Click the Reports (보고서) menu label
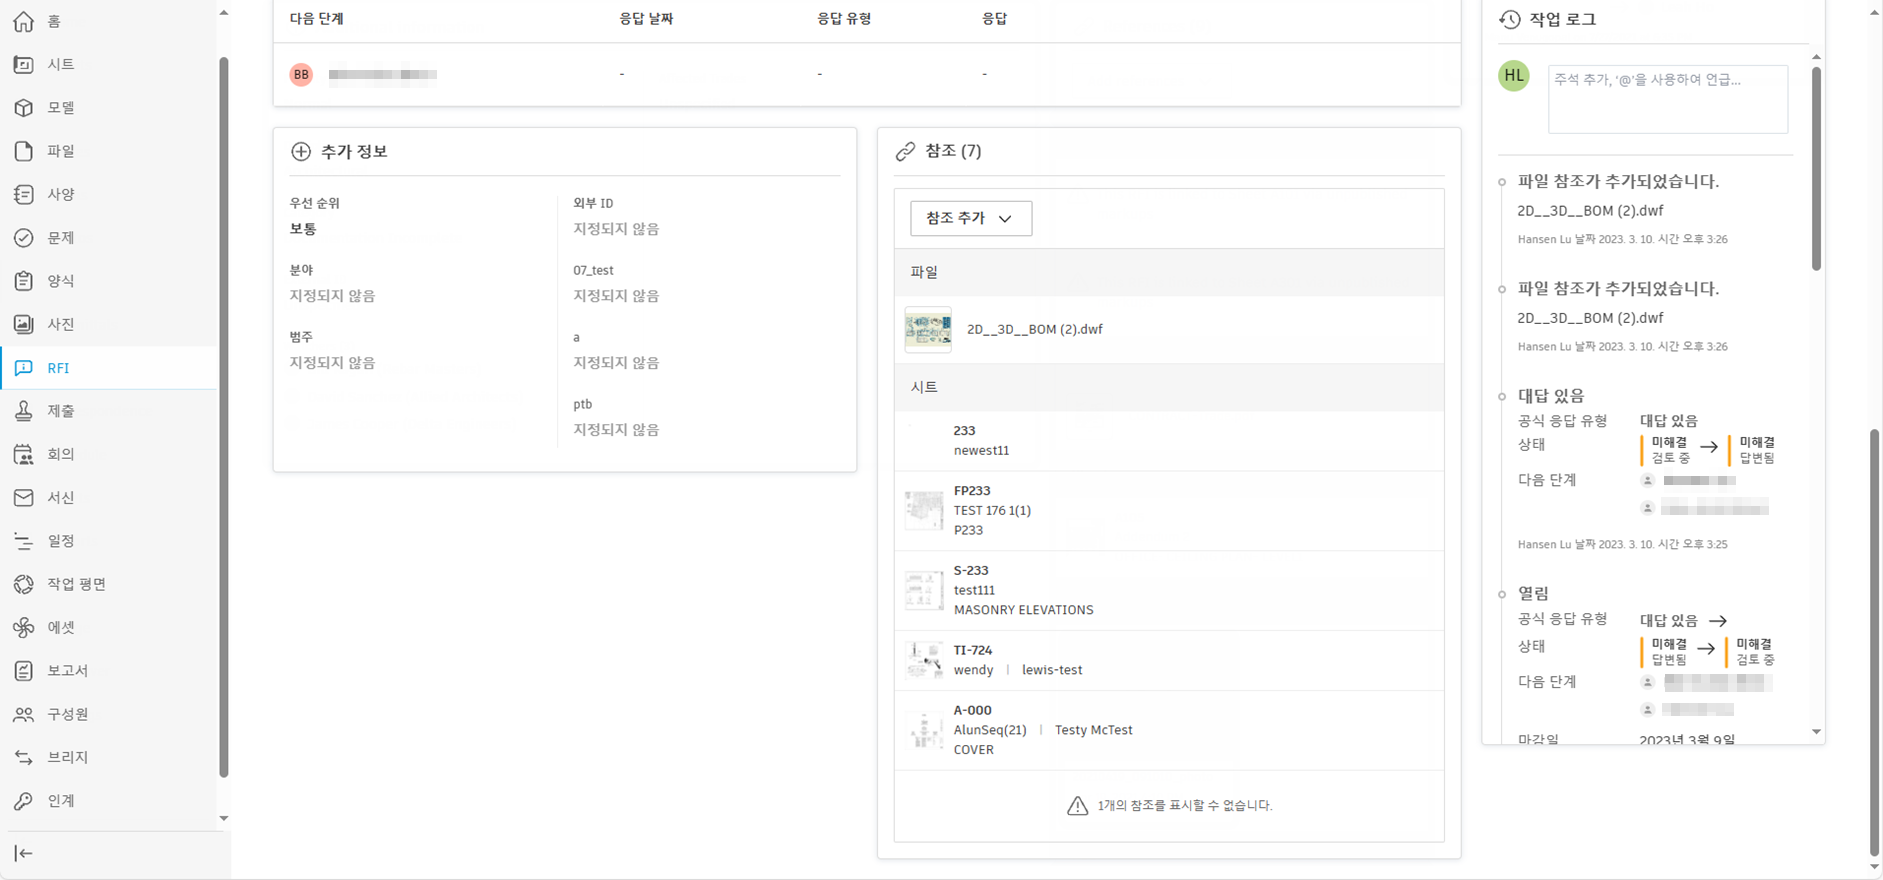The image size is (1883, 880). point(68,671)
